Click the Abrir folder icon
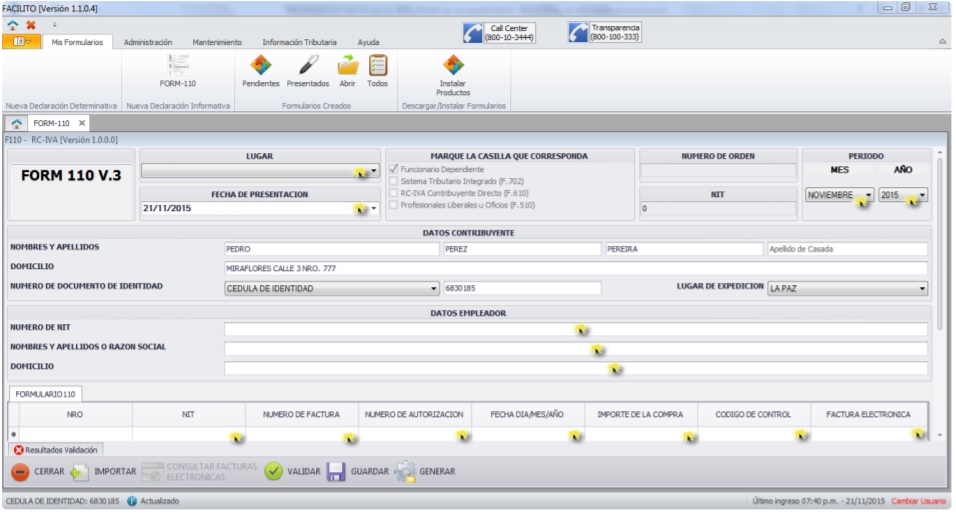 (347, 66)
